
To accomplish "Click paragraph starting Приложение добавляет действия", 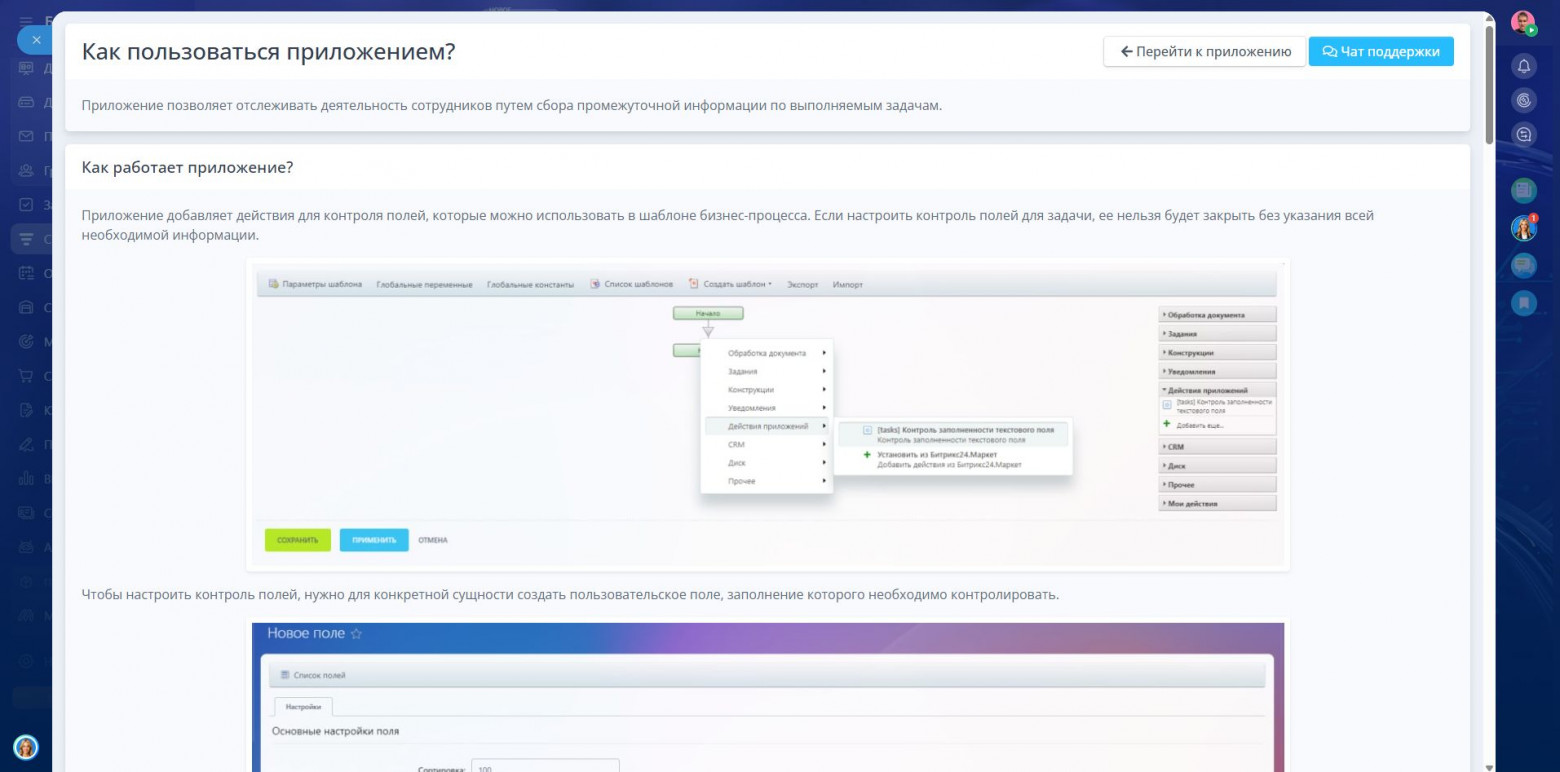I will [728, 225].
